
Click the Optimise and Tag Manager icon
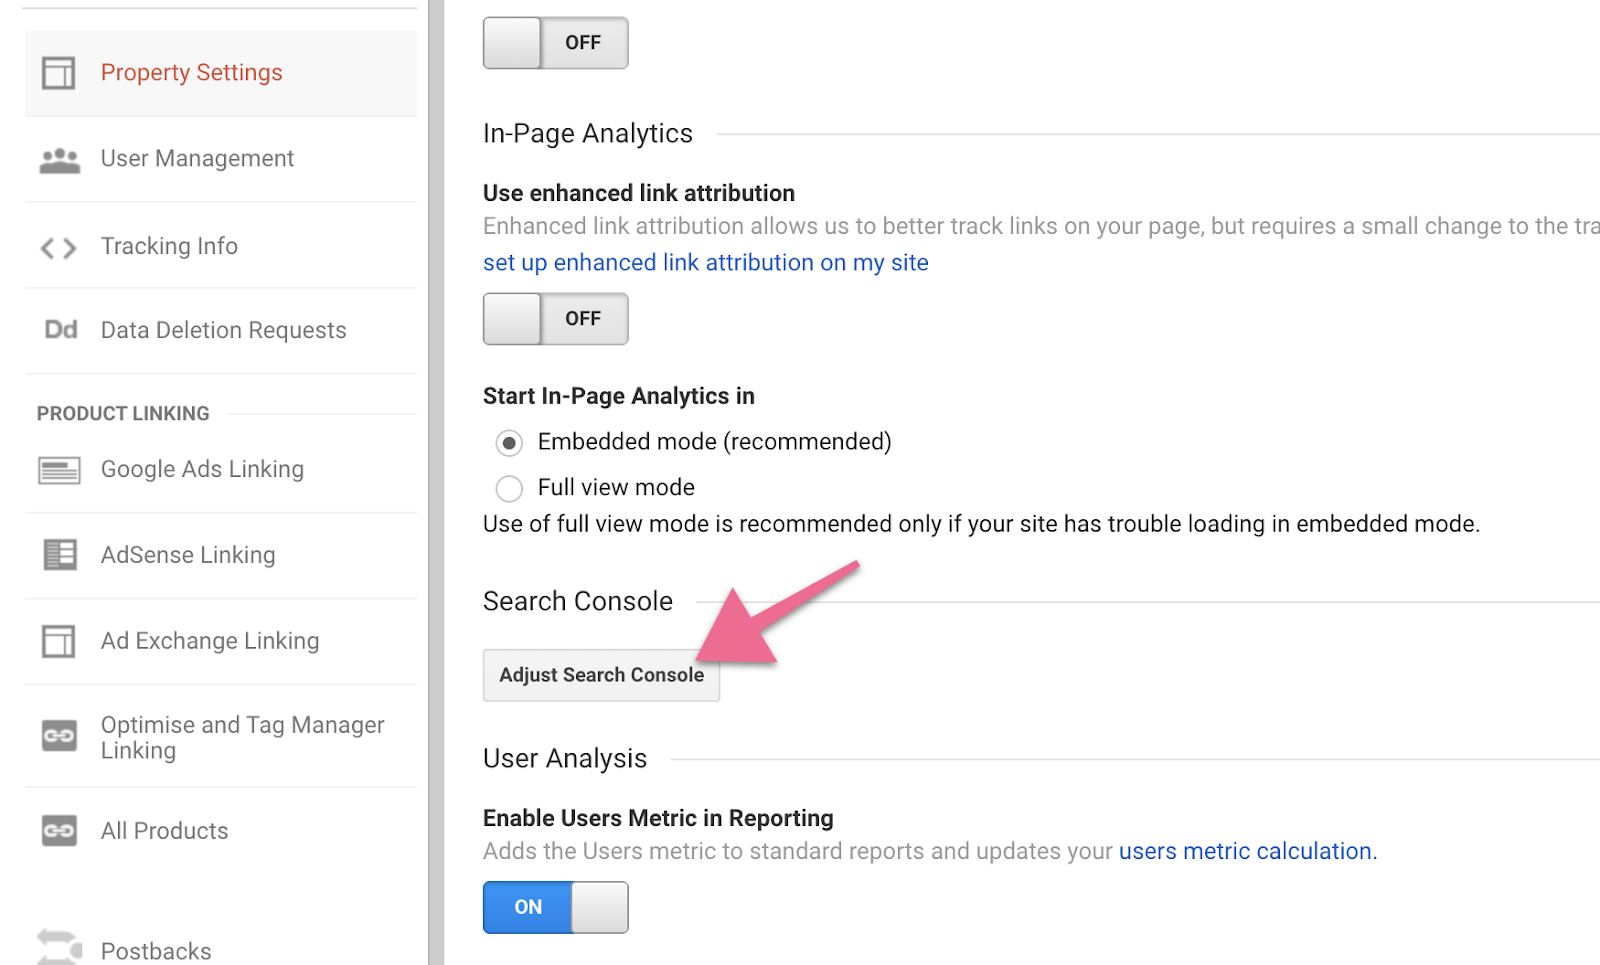point(59,737)
